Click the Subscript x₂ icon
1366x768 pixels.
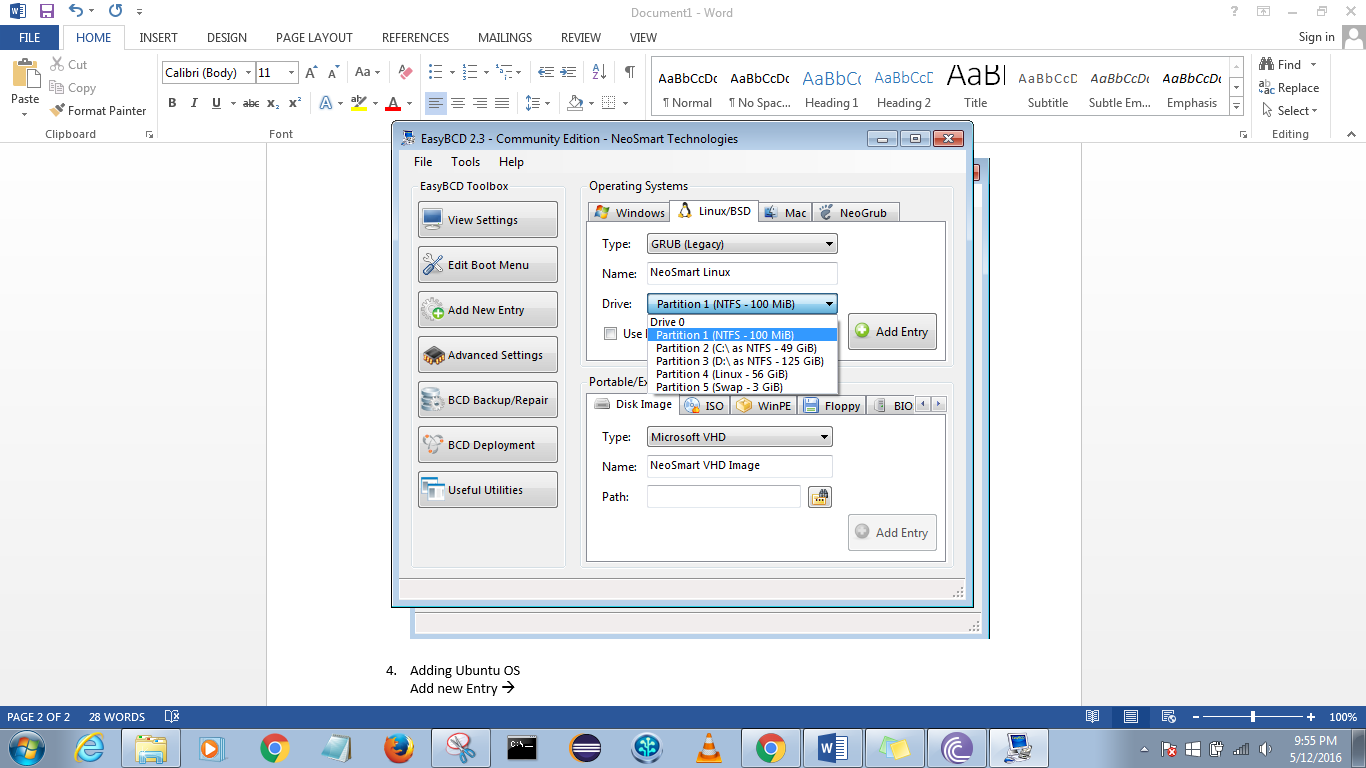(273, 103)
